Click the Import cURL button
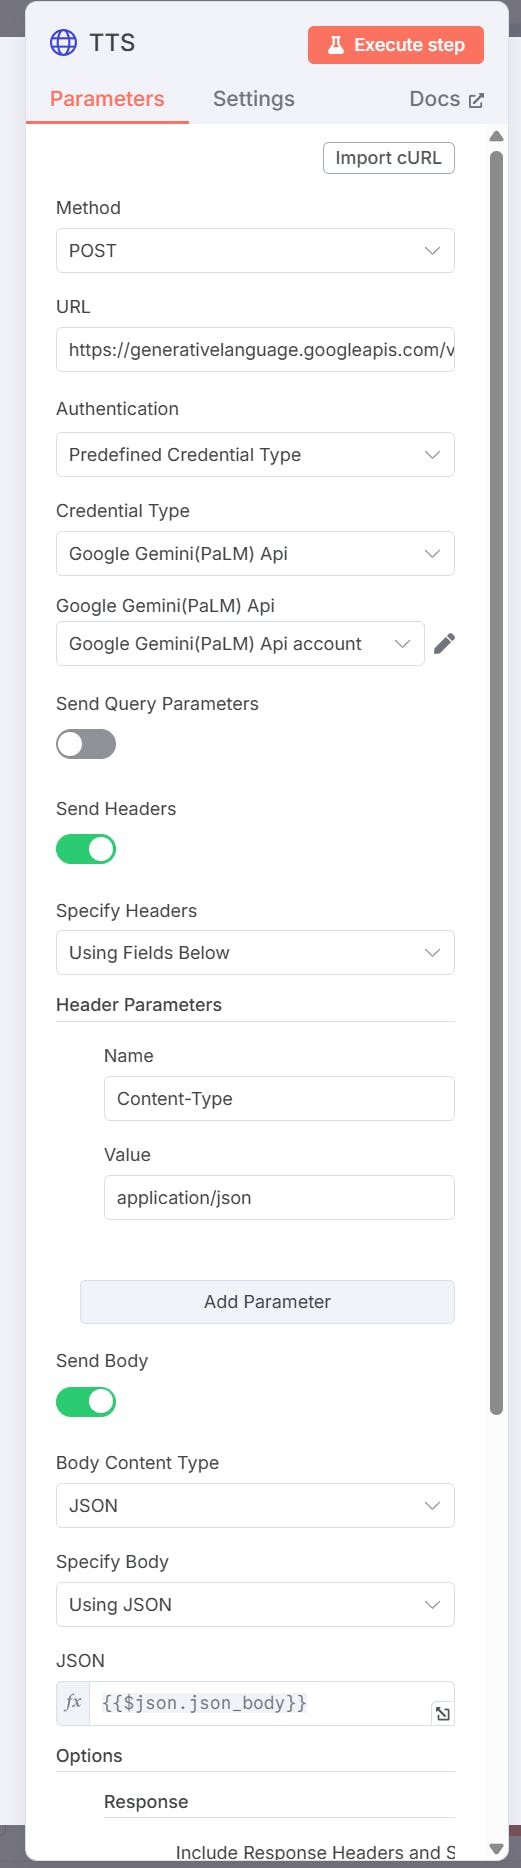 click(389, 158)
